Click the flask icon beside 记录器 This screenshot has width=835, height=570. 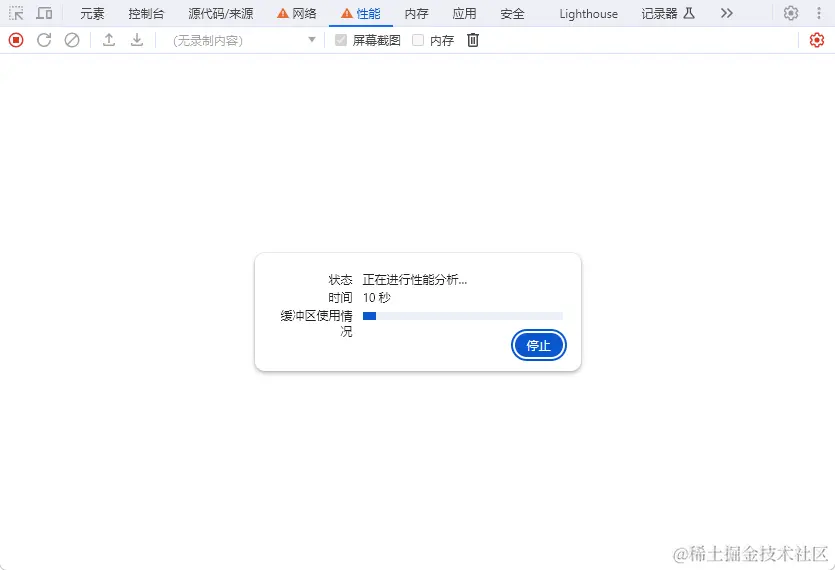689,13
